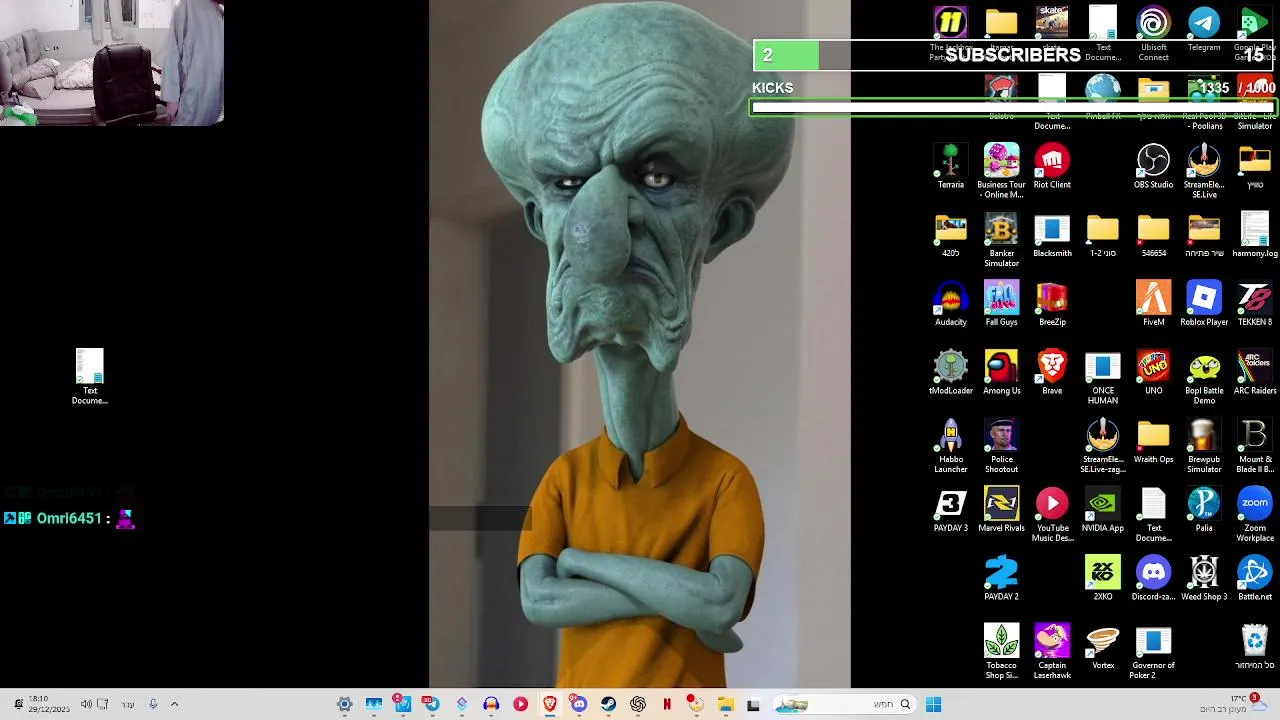Launch Captain Laserhawk desktop icon
The height and width of the screenshot is (720, 1280).
pos(1052,652)
